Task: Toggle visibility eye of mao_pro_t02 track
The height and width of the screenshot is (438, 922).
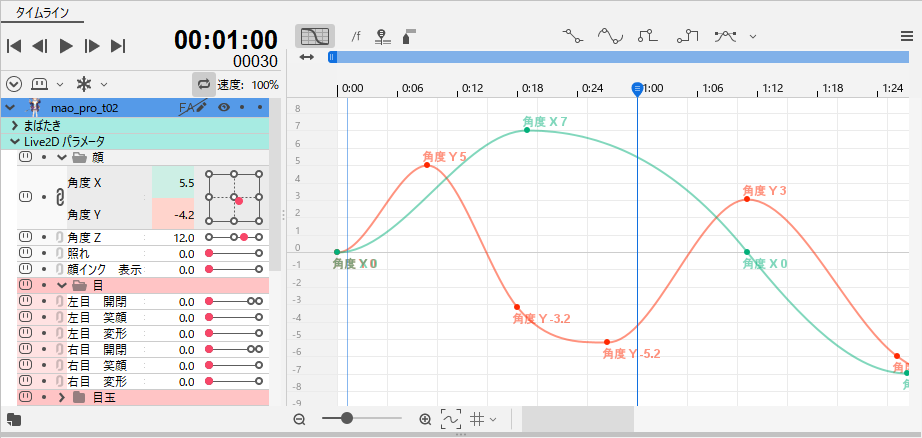Action: click(224, 107)
